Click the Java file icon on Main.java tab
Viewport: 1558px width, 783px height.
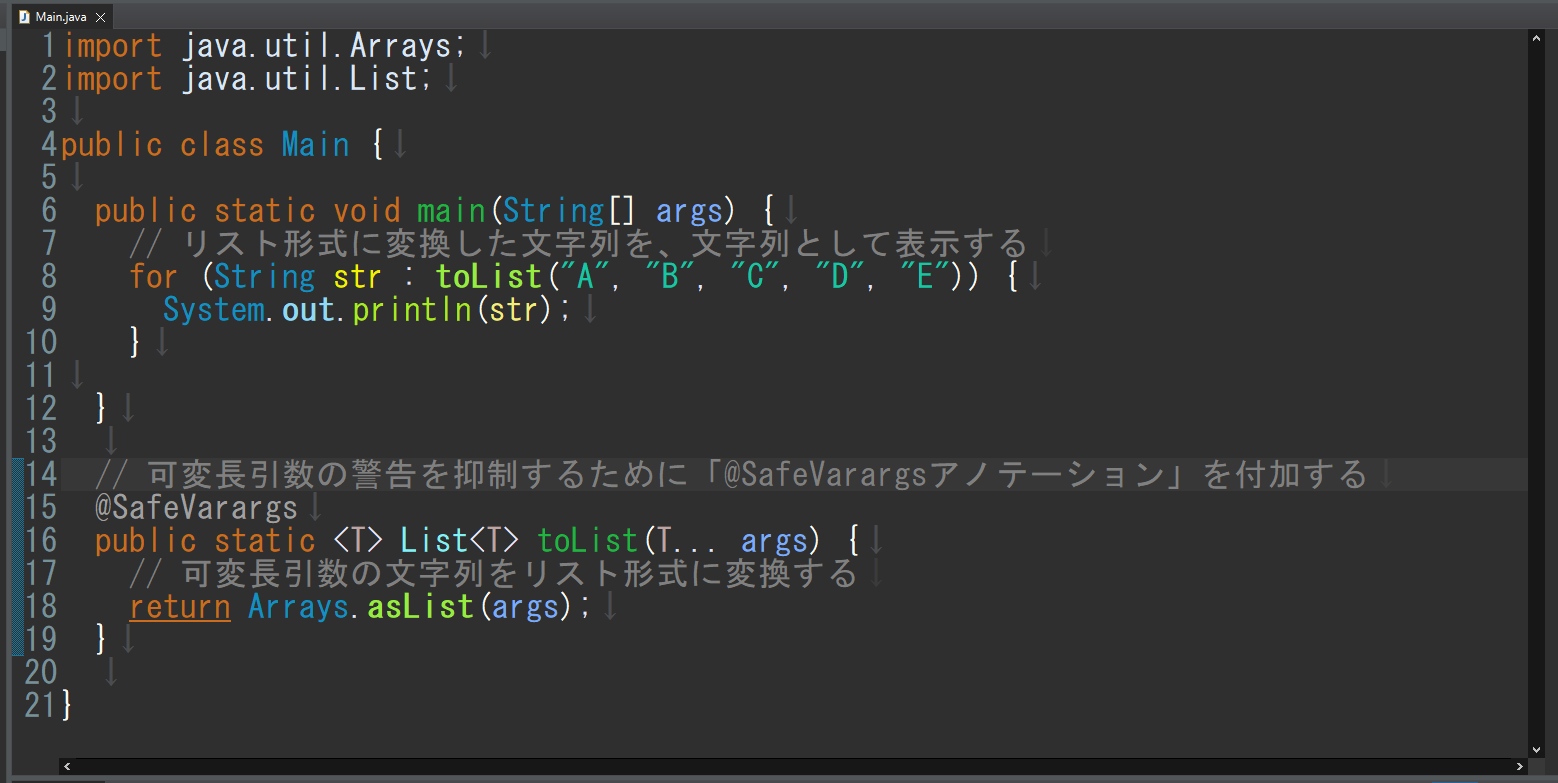coord(24,17)
